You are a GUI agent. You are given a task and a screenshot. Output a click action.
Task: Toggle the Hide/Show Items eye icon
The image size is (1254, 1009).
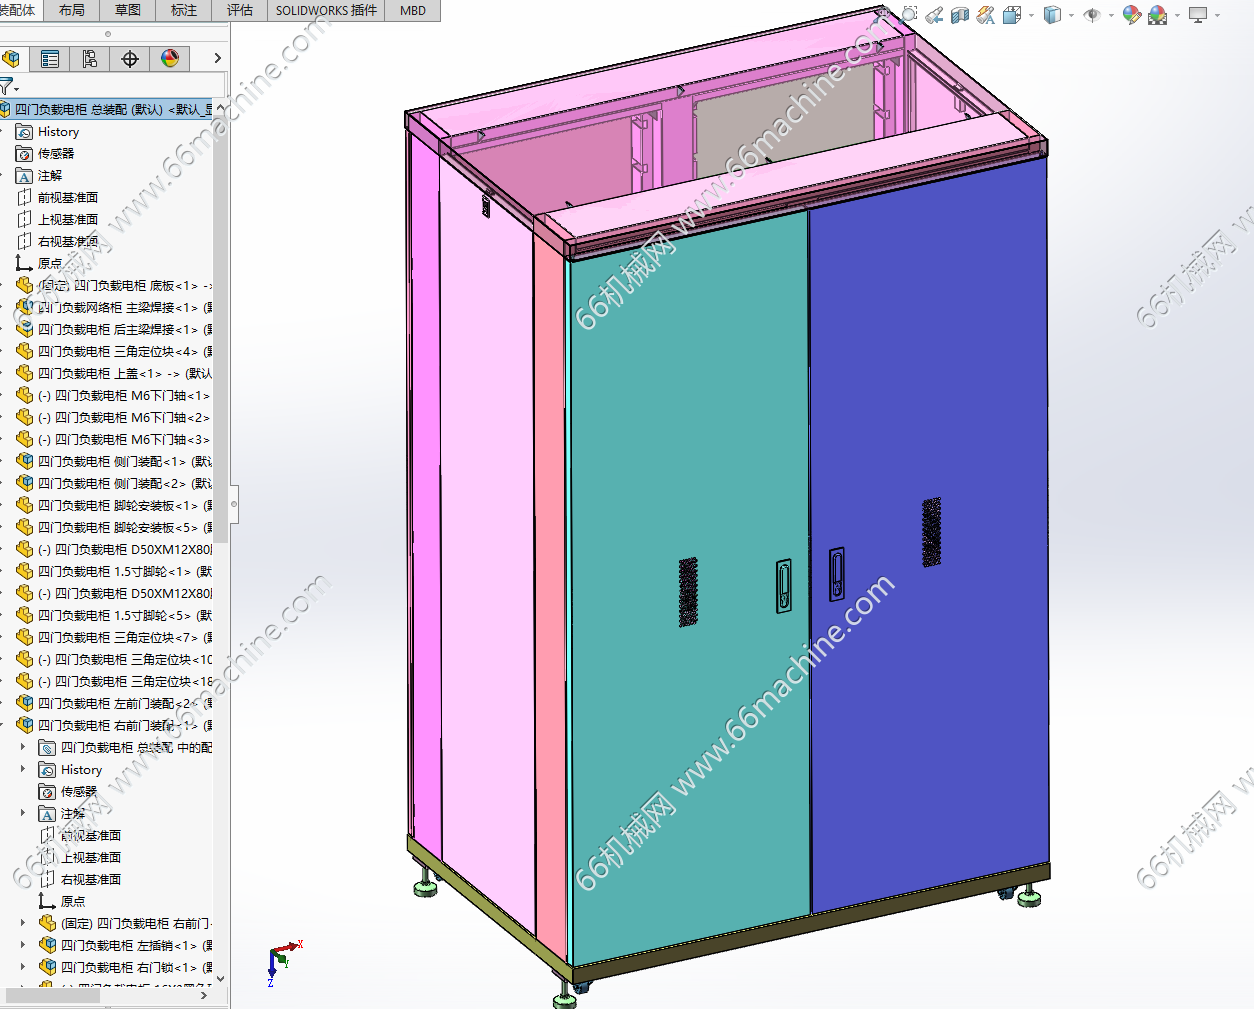pos(1092,15)
